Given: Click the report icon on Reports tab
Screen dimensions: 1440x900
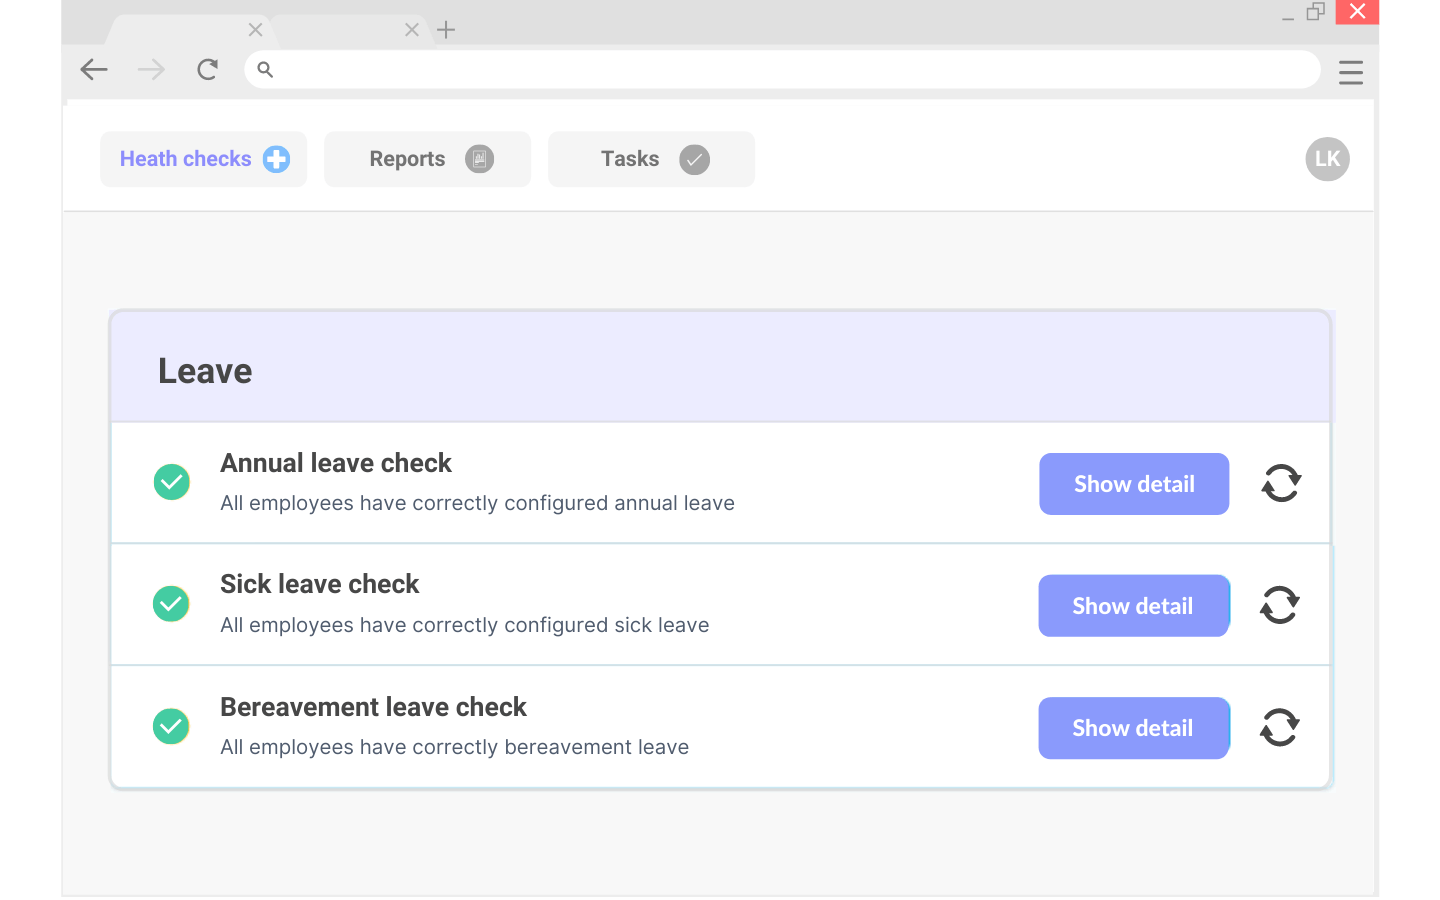Looking at the screenshot, I should (480, 159).
